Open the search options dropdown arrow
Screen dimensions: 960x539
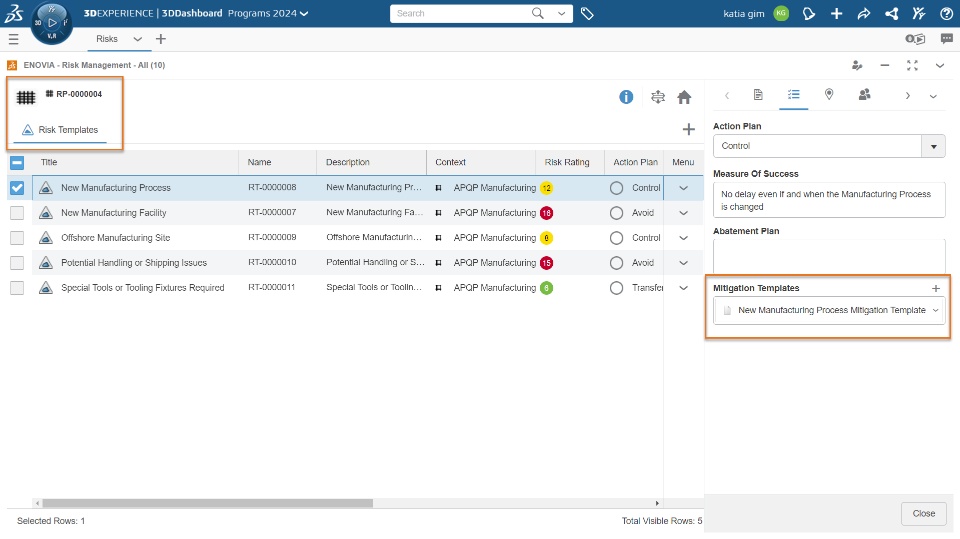point(561,13)
